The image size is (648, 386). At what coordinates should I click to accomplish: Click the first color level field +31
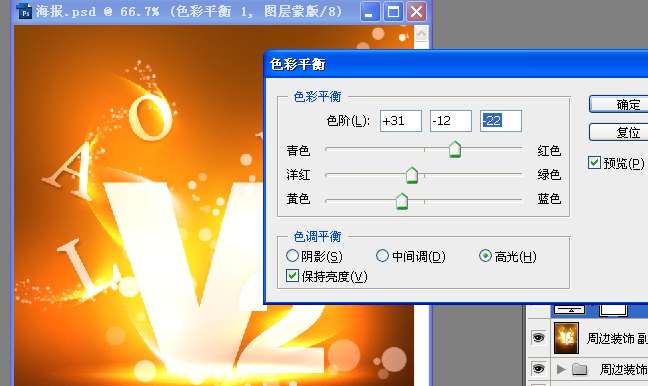pos(401,121)
